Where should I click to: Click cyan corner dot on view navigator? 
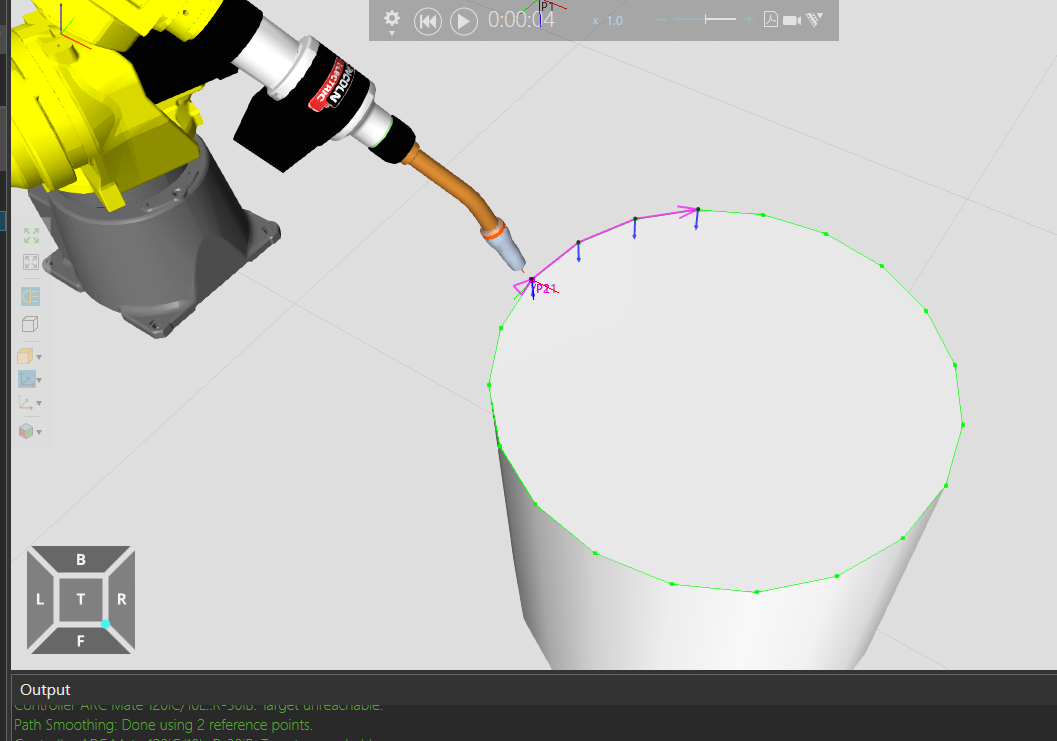(x=105, y=624)
